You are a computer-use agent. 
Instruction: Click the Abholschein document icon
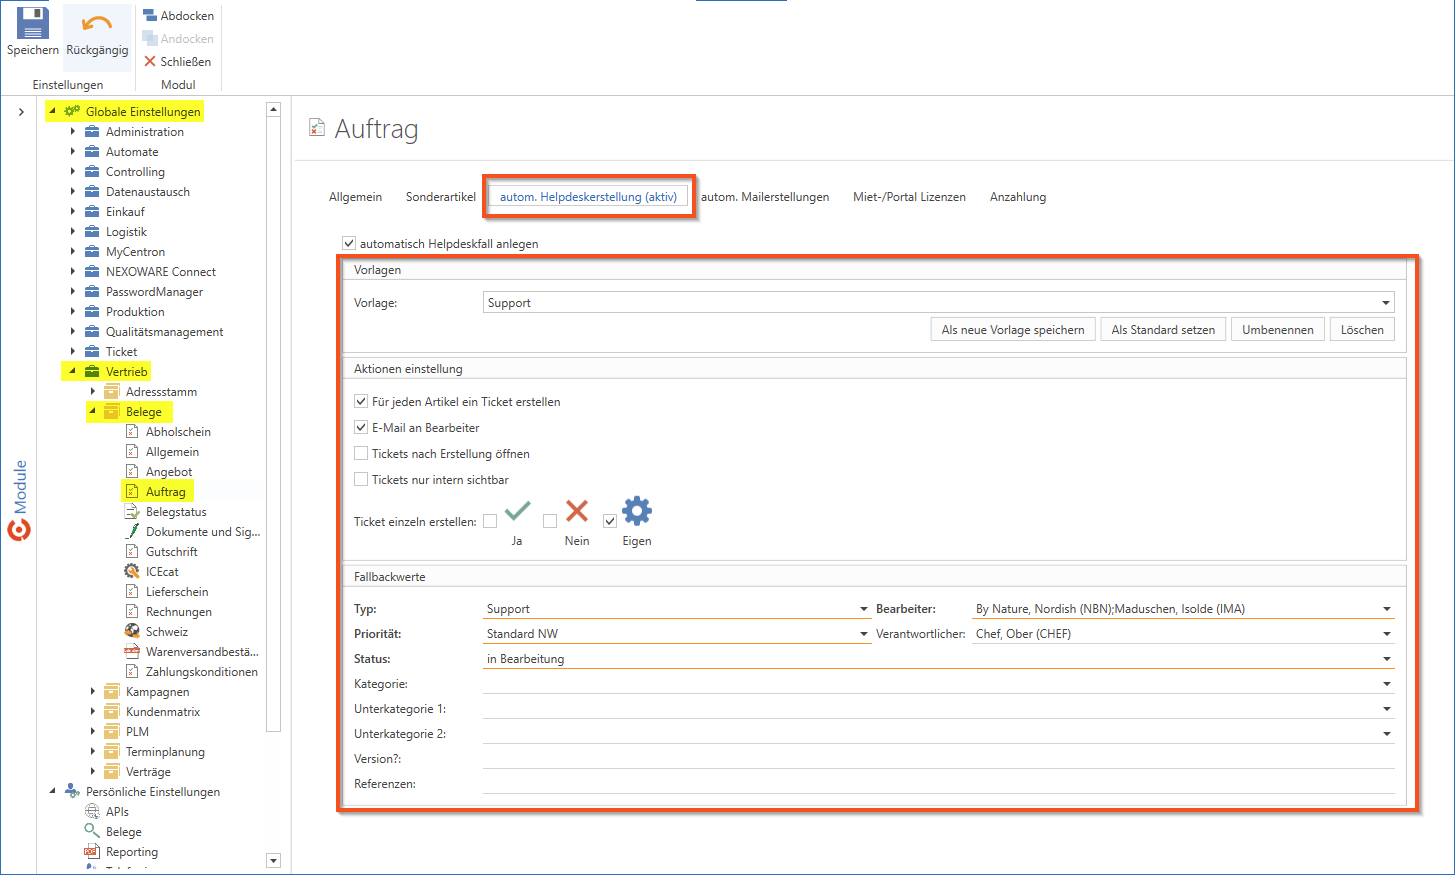[x=132, y=431]
